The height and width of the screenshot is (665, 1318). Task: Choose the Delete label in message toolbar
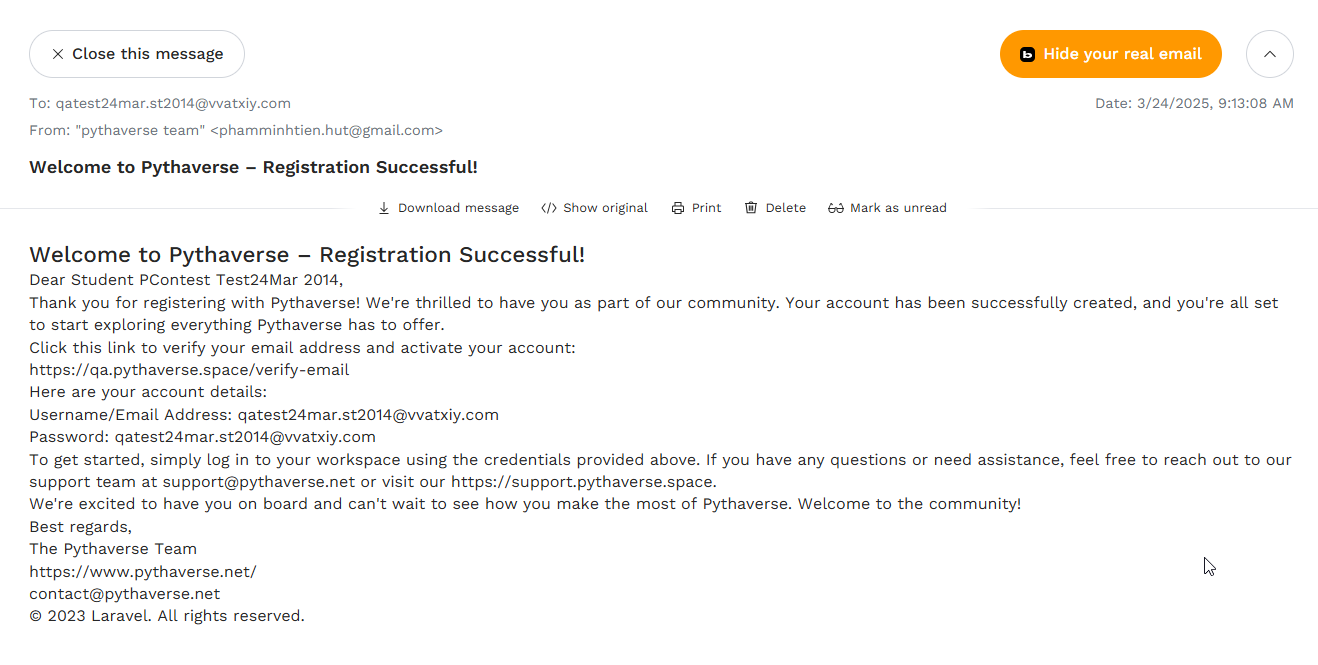click(786, 208)
